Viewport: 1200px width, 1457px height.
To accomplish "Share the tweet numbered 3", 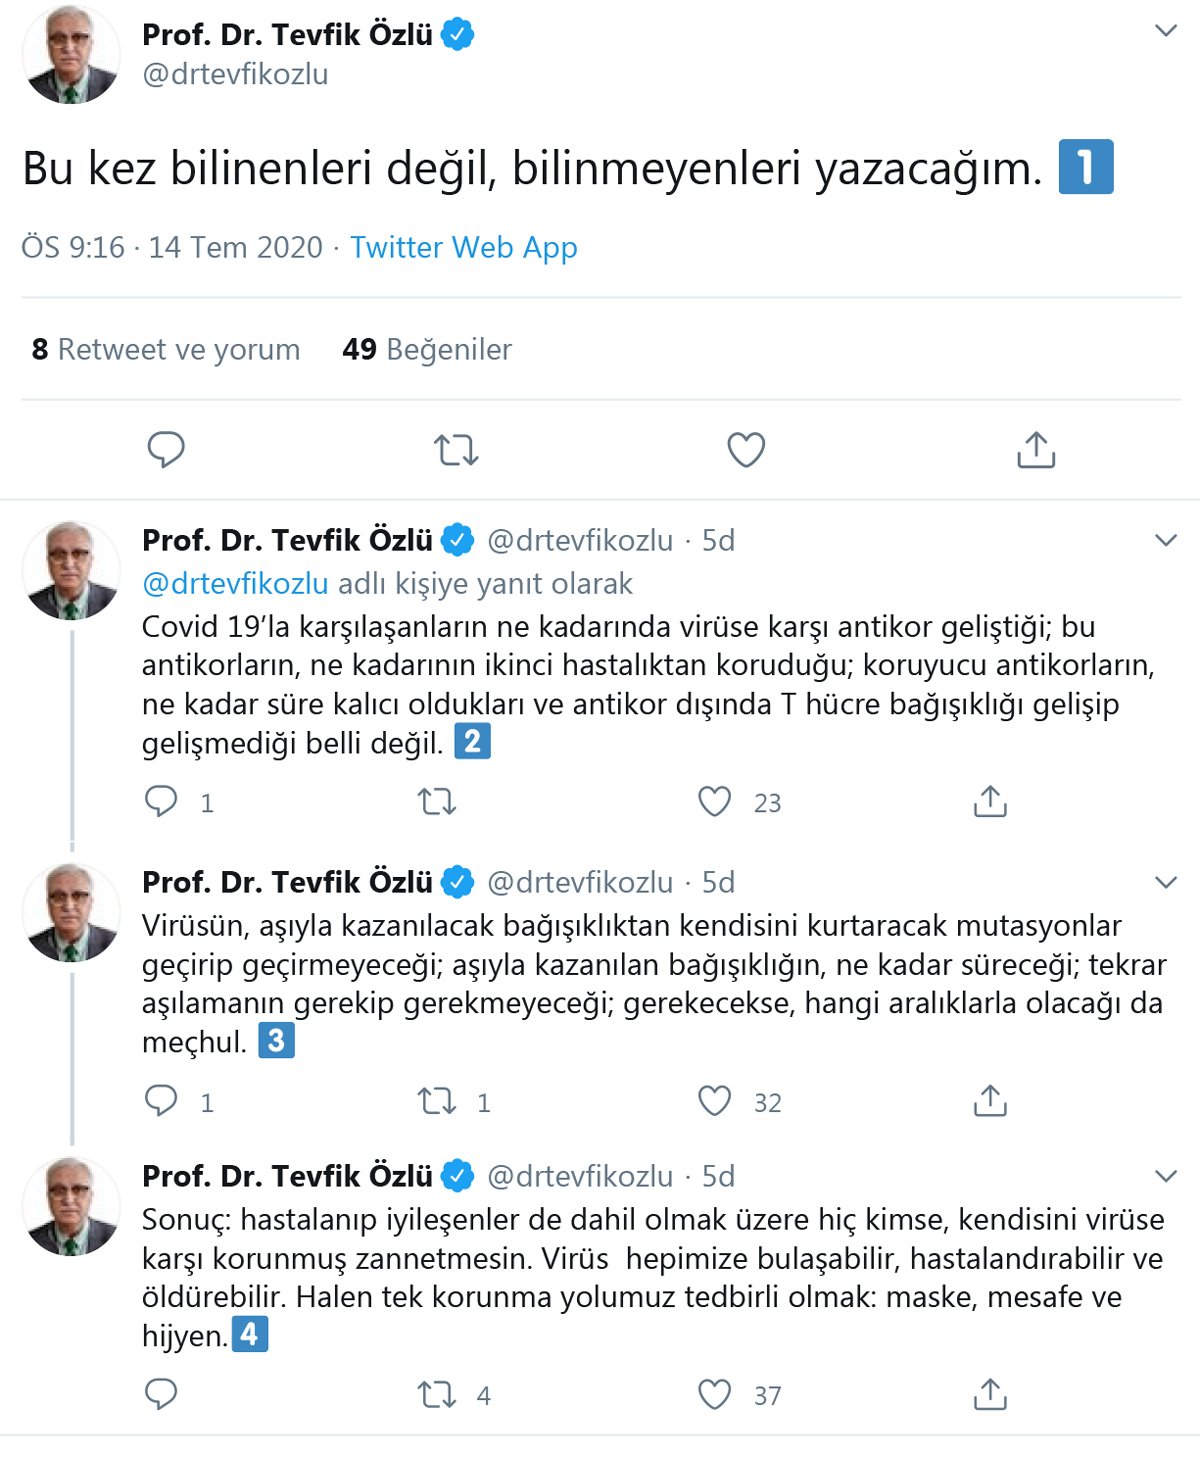I will pyautogui.click(x=990, y=1102).
